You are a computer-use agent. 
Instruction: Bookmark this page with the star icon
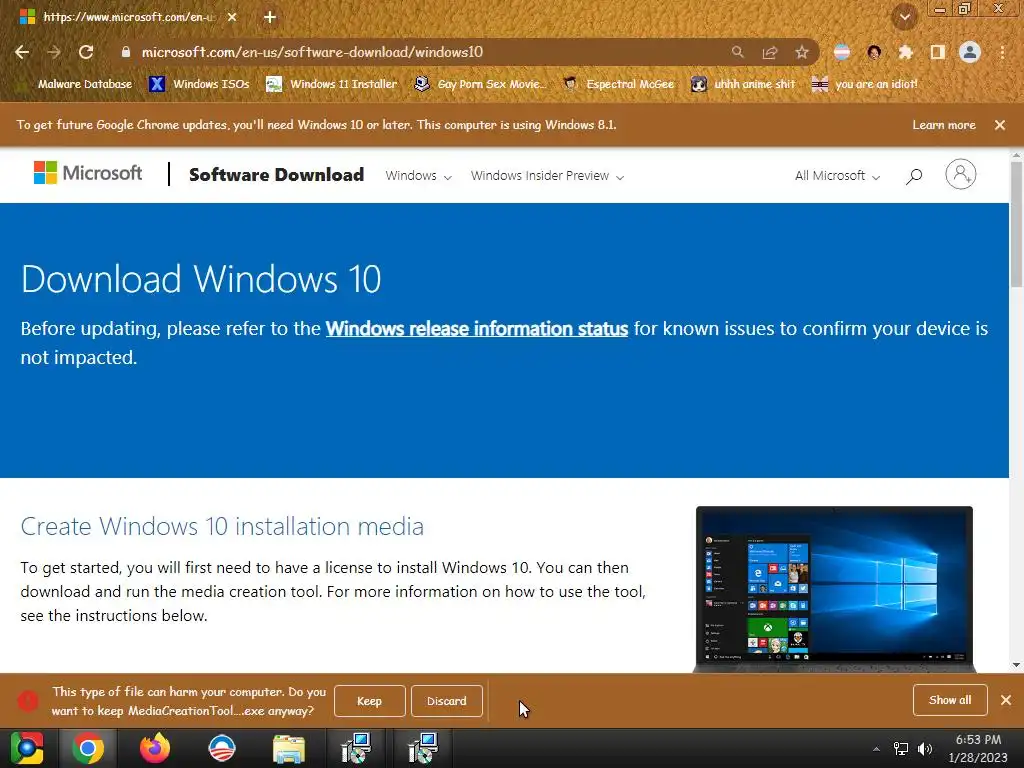802,52
